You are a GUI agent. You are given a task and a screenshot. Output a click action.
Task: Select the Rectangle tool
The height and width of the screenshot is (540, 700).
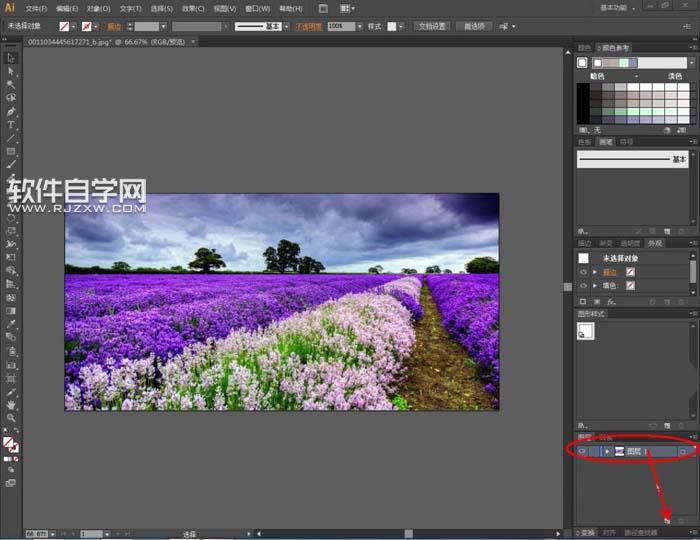point(11,150)
